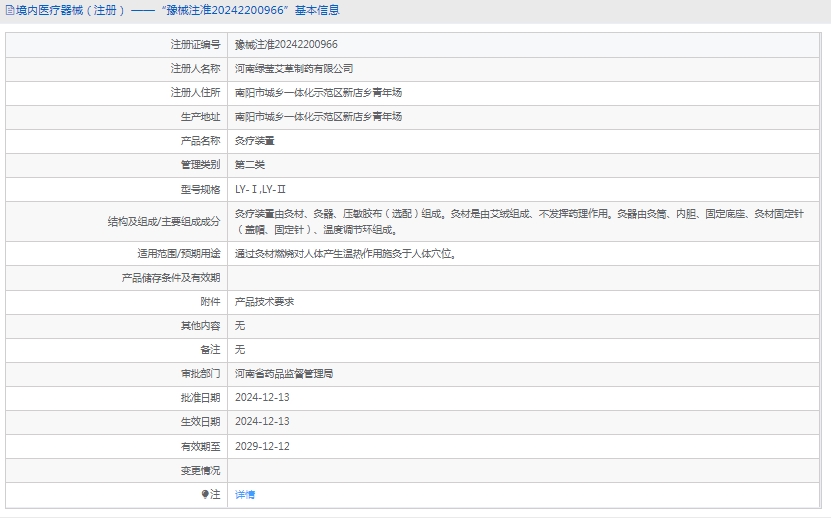
Task: Click product name value 灸疗装置
Action: coord(255,141)
